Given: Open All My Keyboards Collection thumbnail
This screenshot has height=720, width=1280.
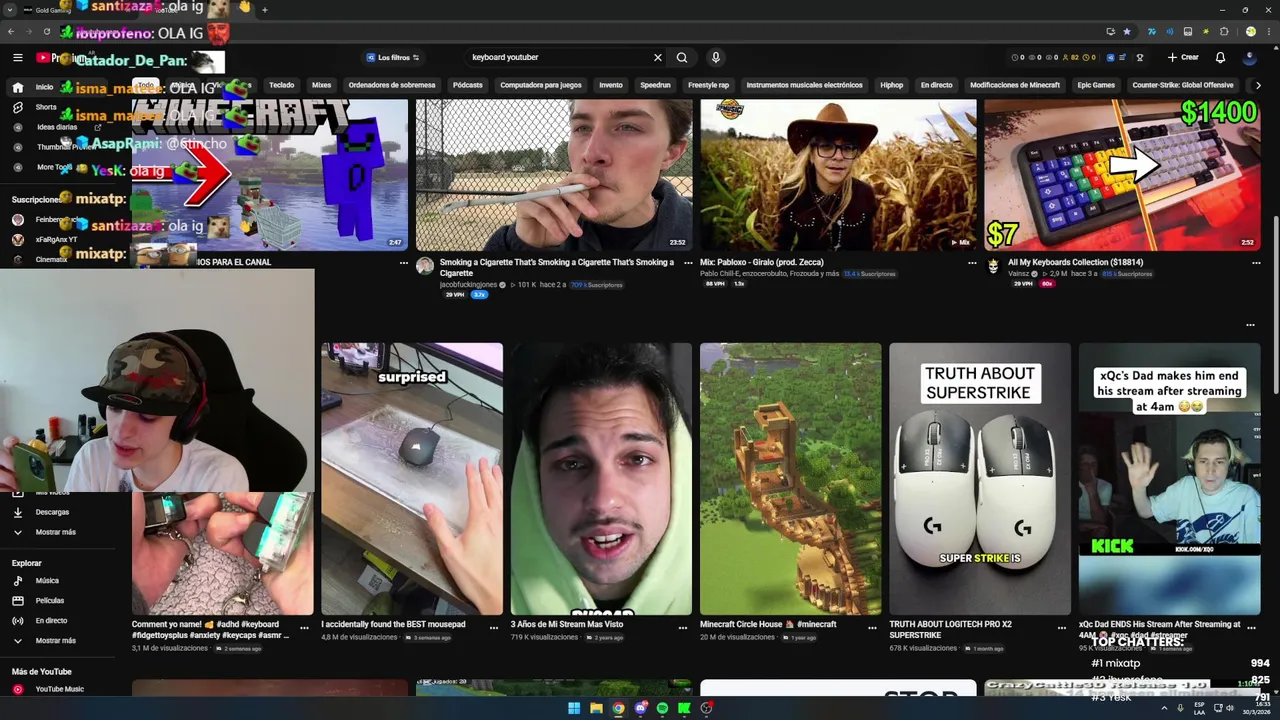Looking at the screenshot, I should [1122, 174].
